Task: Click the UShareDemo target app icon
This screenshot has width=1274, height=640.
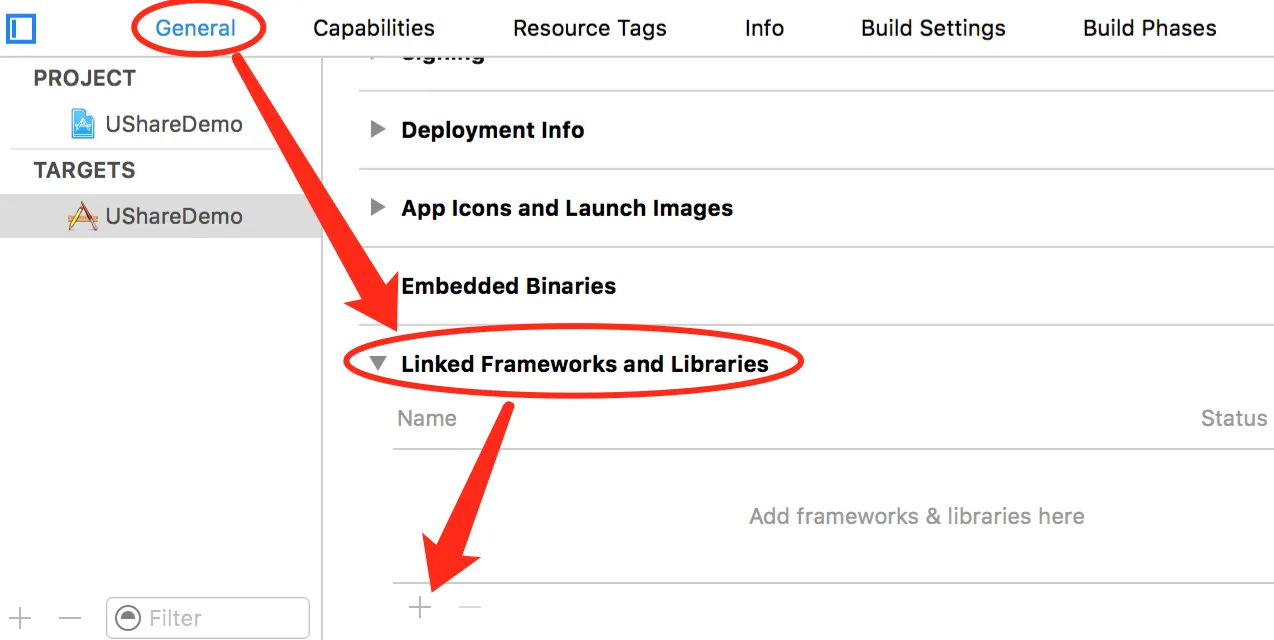Action: (83, 216)
